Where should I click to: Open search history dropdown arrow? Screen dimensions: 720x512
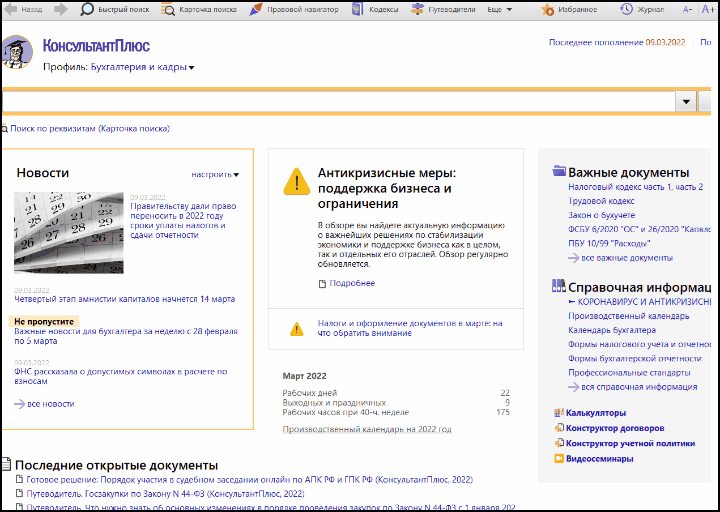coord(686,102)
